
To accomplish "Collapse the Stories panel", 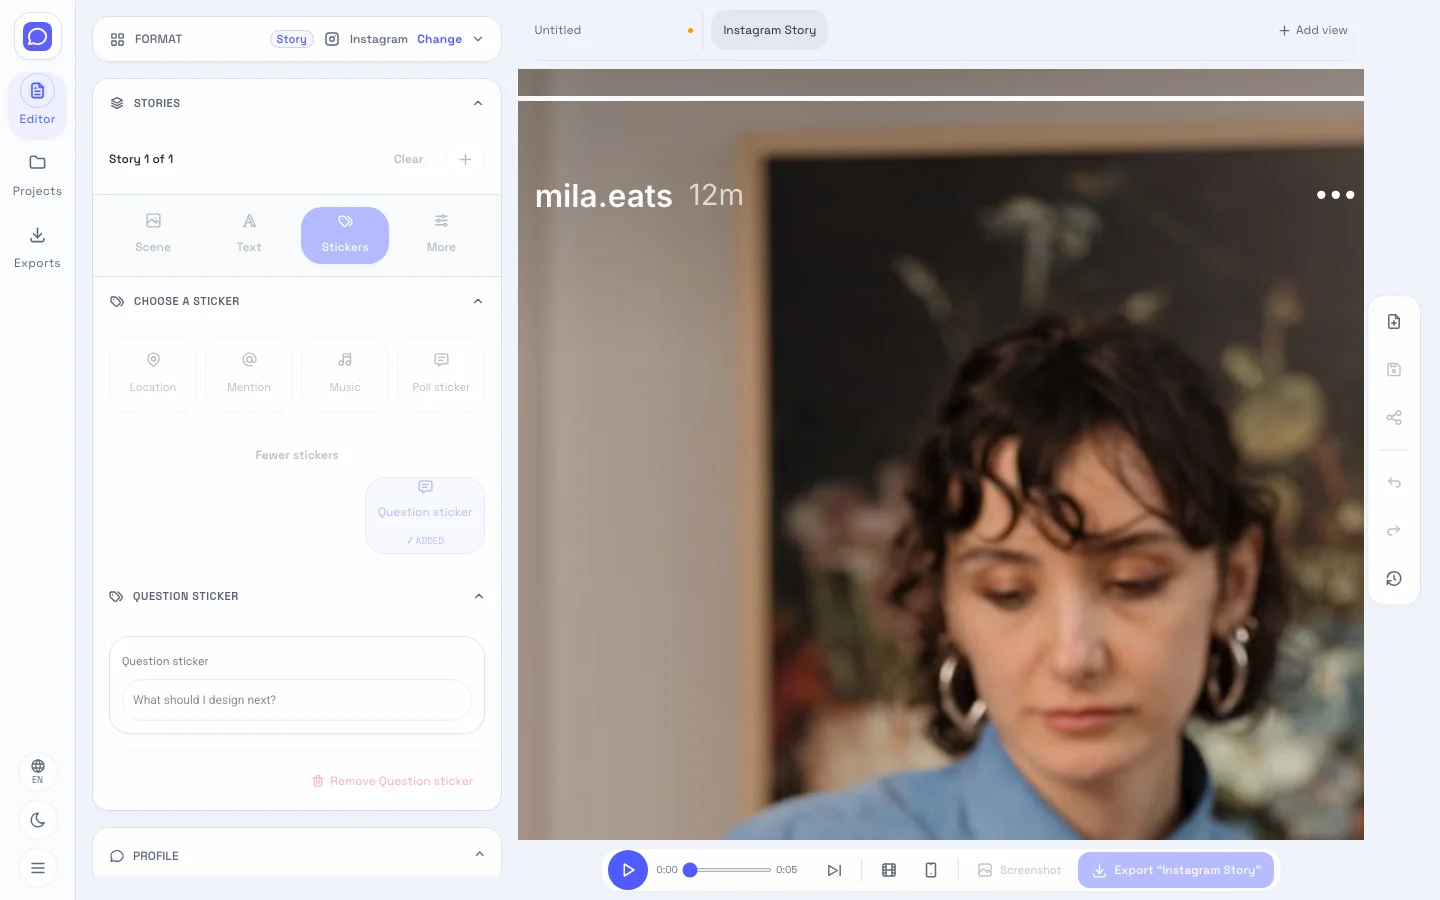I will click(x=478, y=103).
